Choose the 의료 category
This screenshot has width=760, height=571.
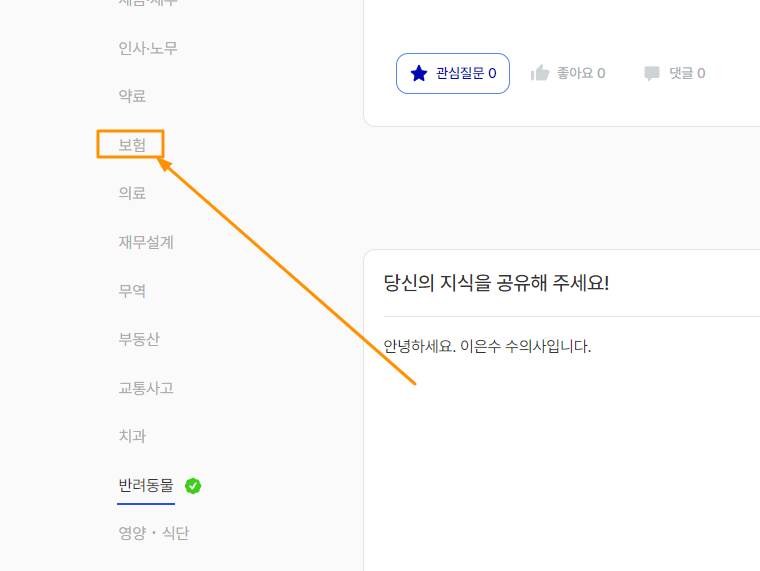(132, 193)
